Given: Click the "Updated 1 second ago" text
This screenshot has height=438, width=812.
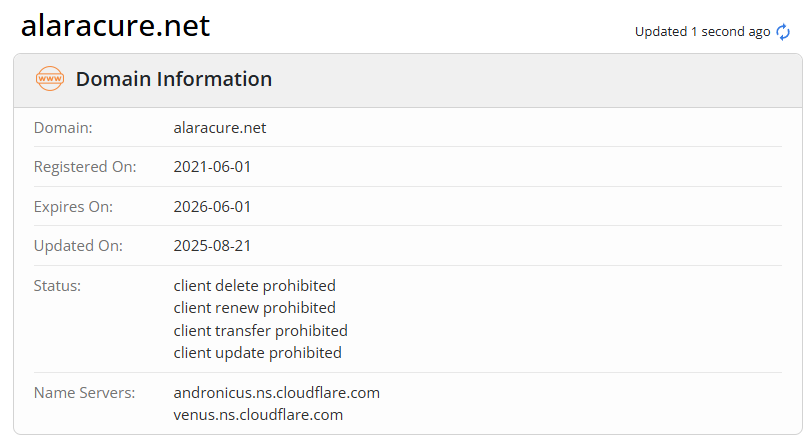Looking at the screenshot, I should click(702, 32).
